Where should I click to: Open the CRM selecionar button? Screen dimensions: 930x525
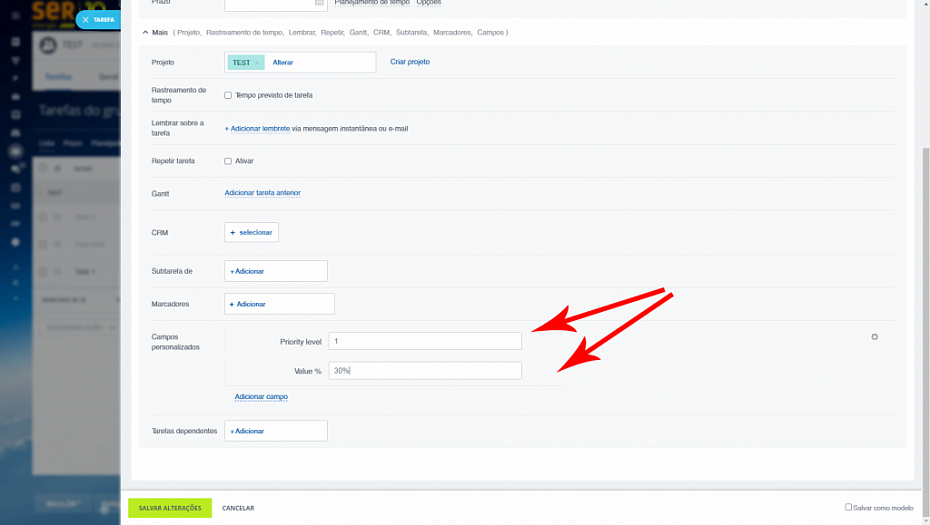(x=251, y=232)
